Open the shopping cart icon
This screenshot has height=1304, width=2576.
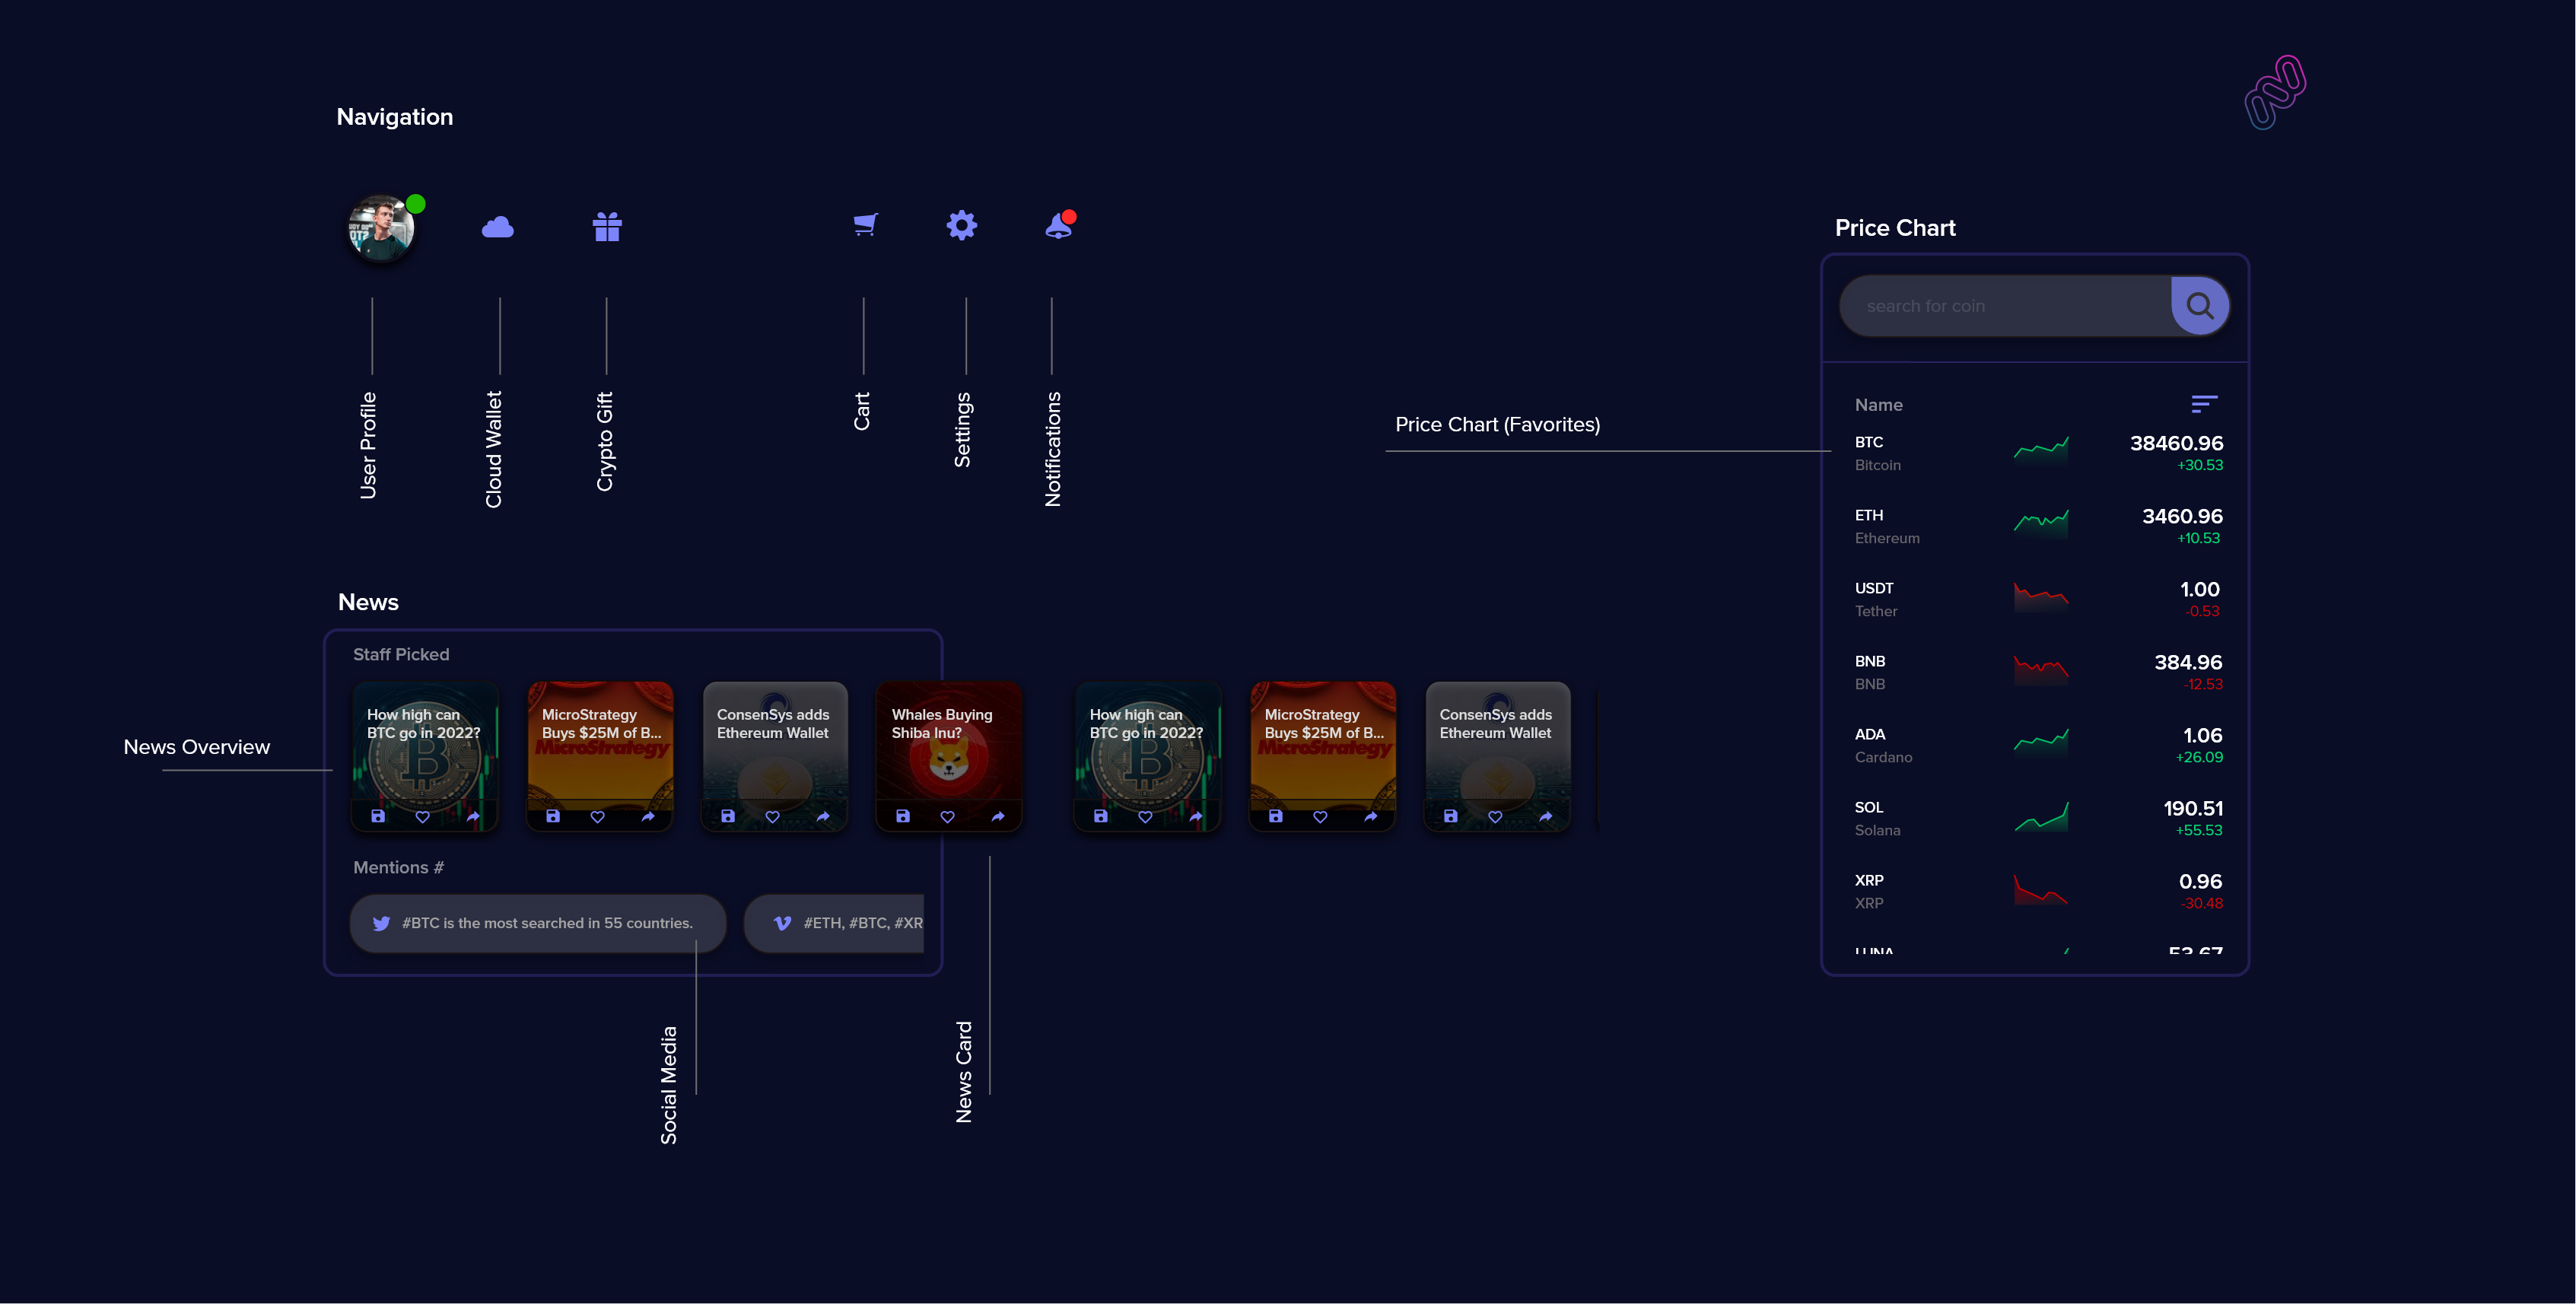(865, 224)
